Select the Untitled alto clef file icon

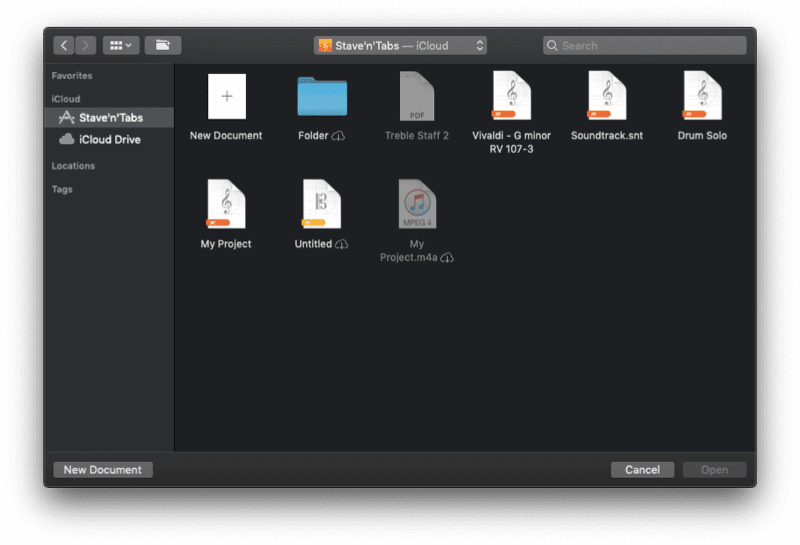[x=321, y=204]
